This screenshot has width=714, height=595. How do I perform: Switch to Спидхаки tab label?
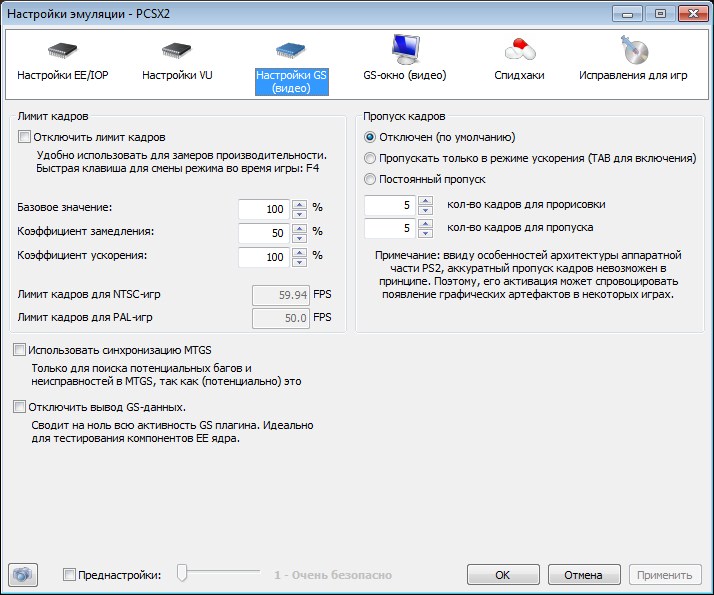(x=519, y=75)
